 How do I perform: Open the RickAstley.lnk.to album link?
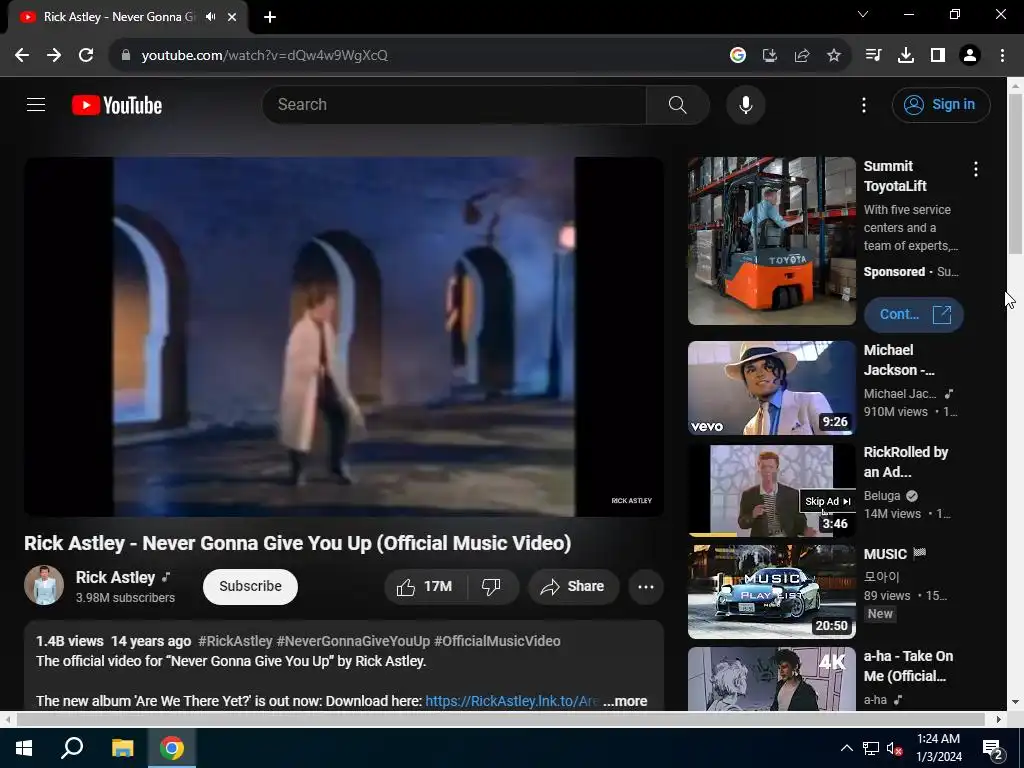[511, 701]
